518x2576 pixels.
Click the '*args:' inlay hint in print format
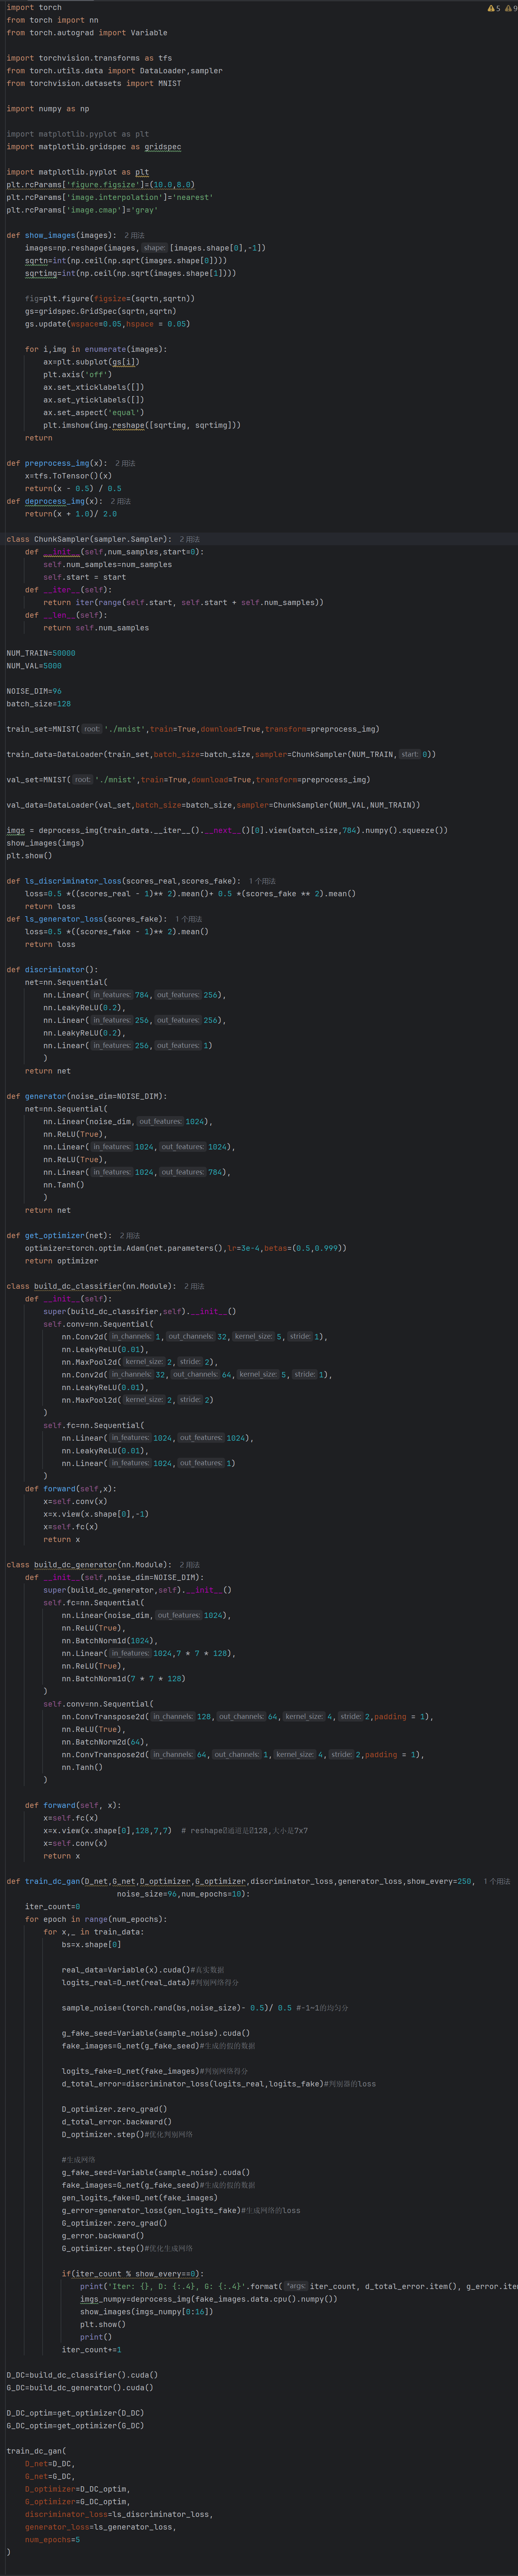click(x=296, y=2286)
